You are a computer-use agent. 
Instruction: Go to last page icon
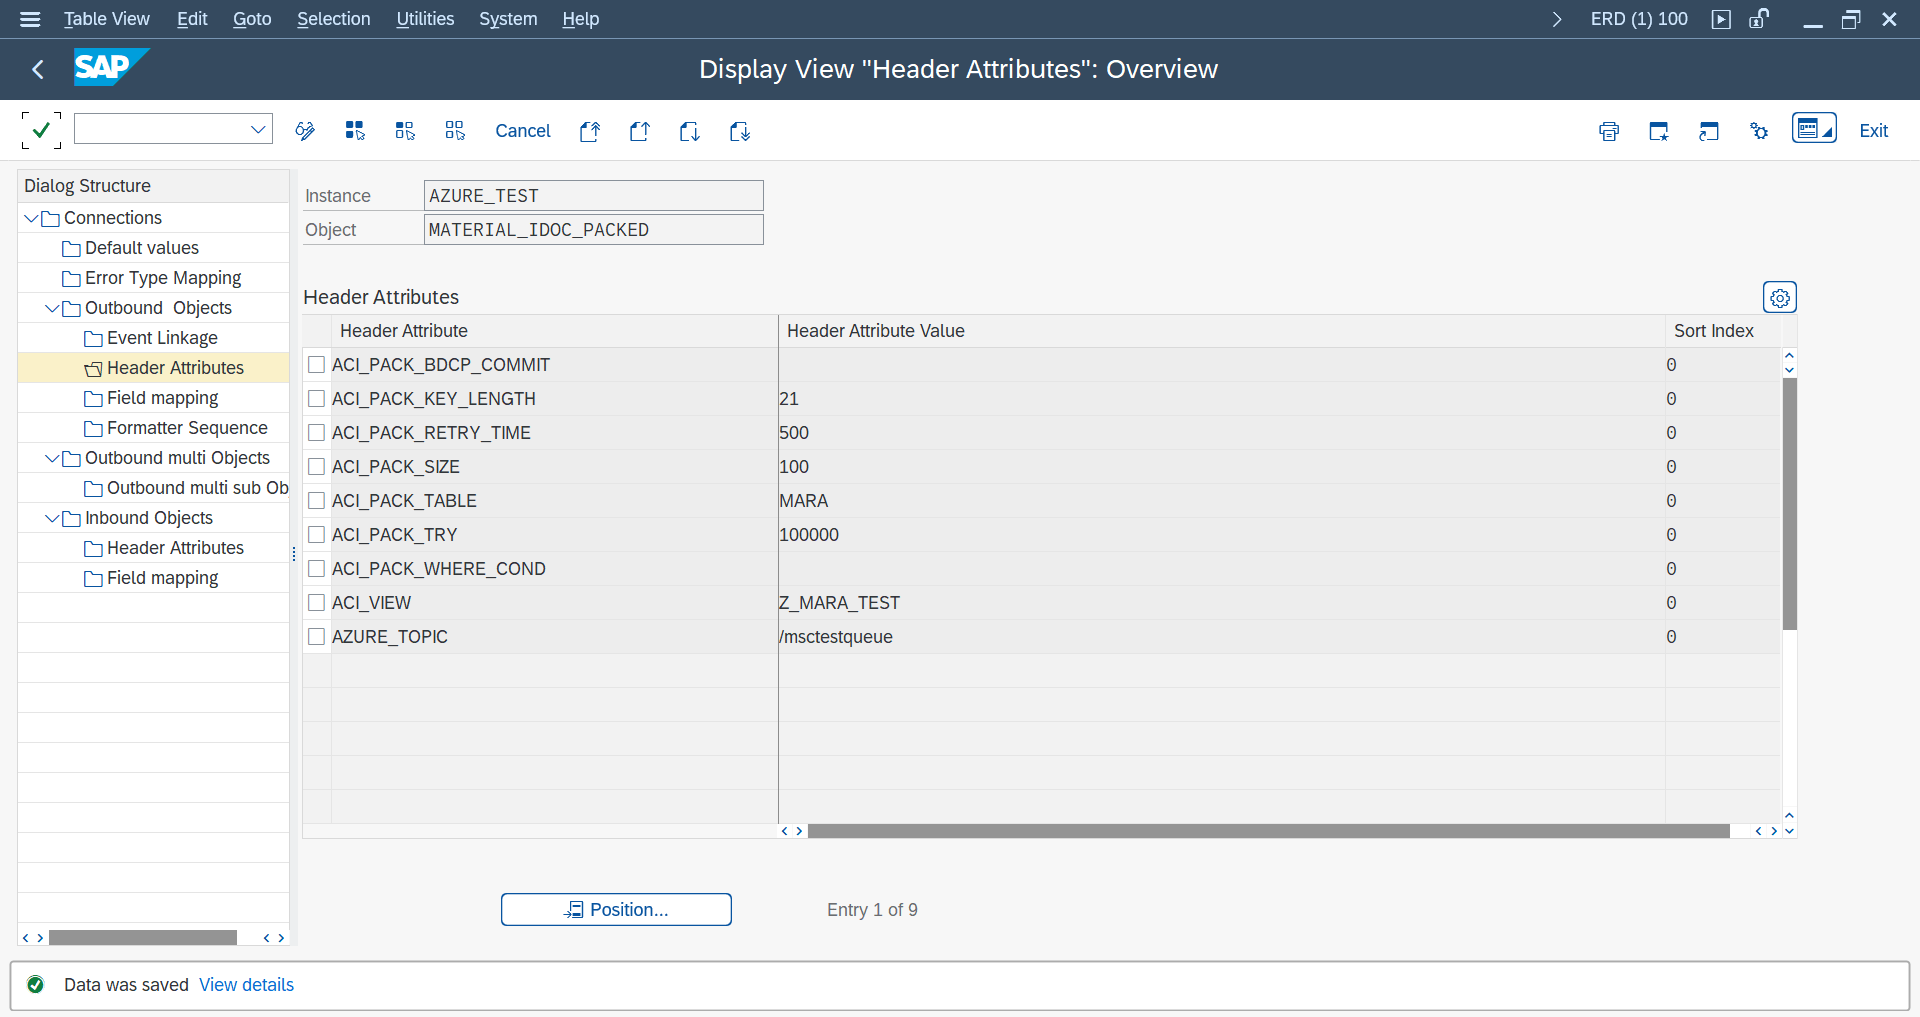[740, 131]
